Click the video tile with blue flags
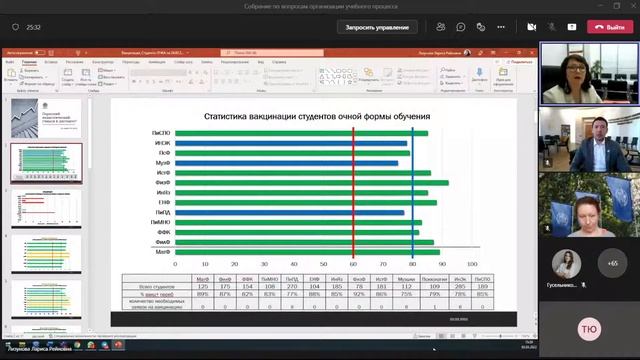The height and width of the screenshot is (360, 640). pyautogui.click(x=589, y=205)
